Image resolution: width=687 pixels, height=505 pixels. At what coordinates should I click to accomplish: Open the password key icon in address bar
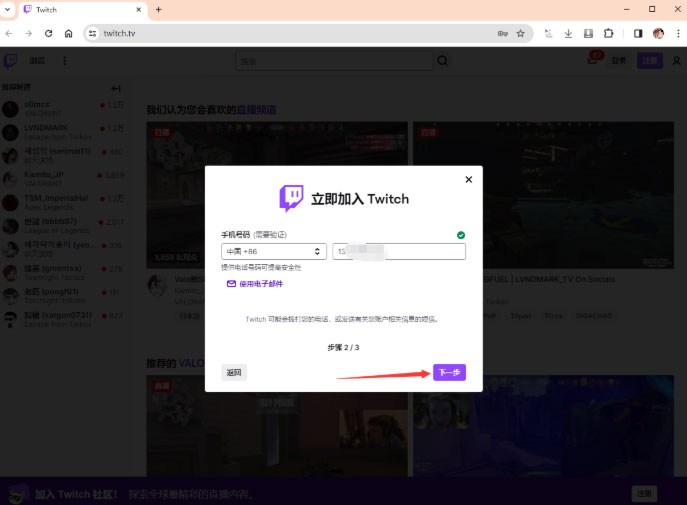[x=503, y=33]
